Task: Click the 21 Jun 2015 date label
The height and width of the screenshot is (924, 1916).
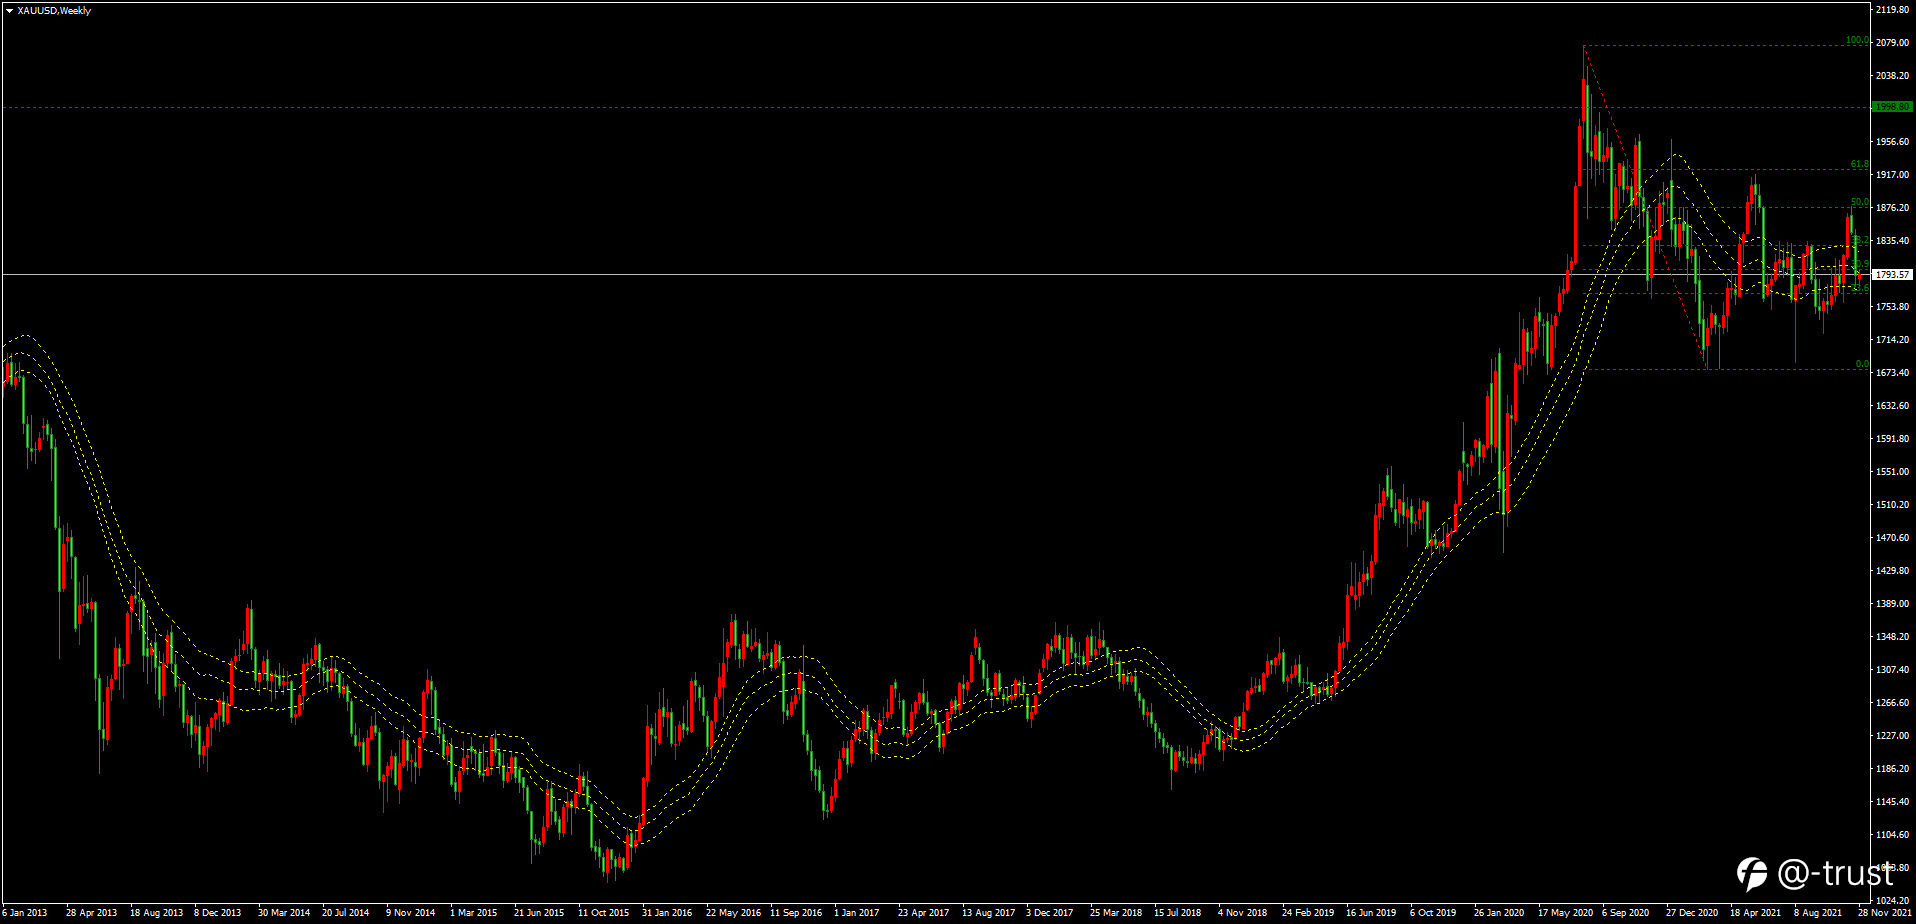Action: 539,913
